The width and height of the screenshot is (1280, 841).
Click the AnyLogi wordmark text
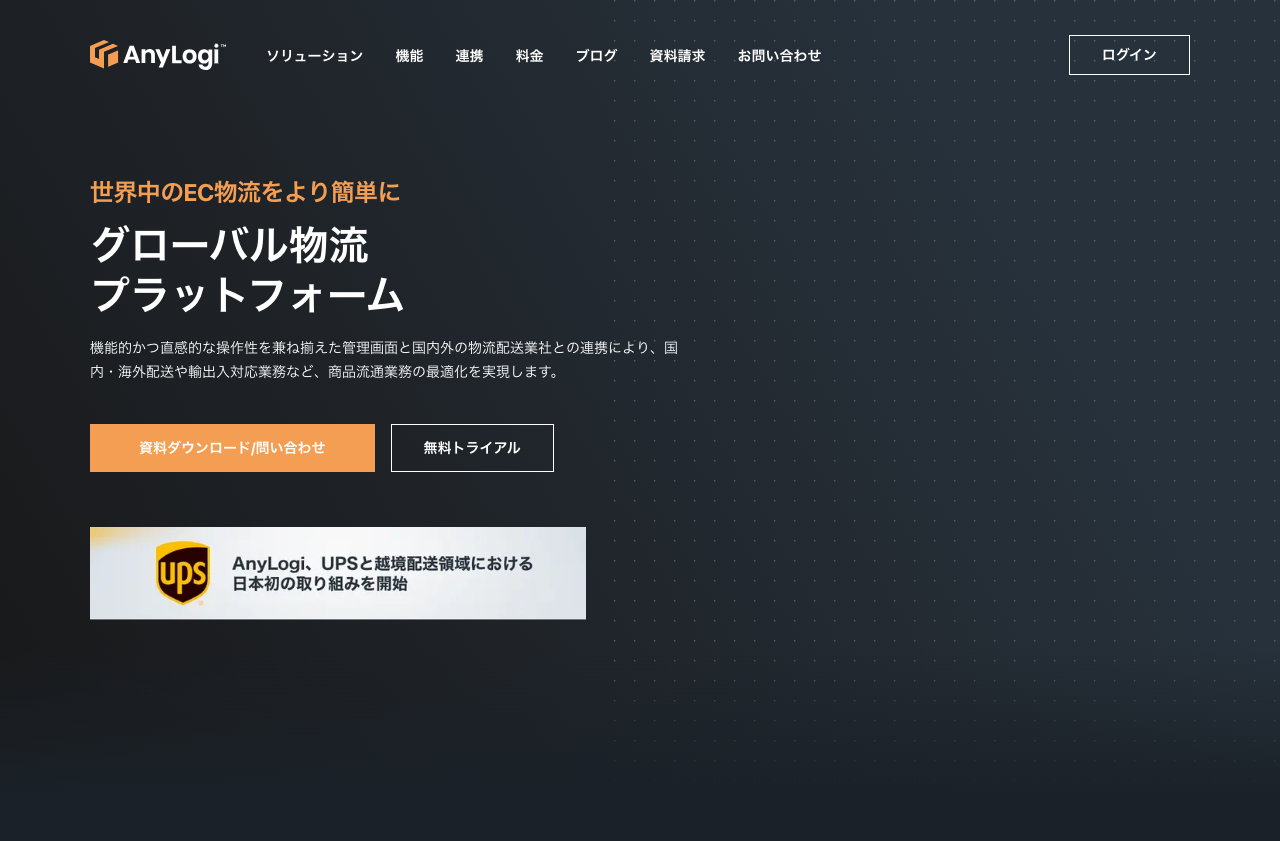tap(172, 55)
